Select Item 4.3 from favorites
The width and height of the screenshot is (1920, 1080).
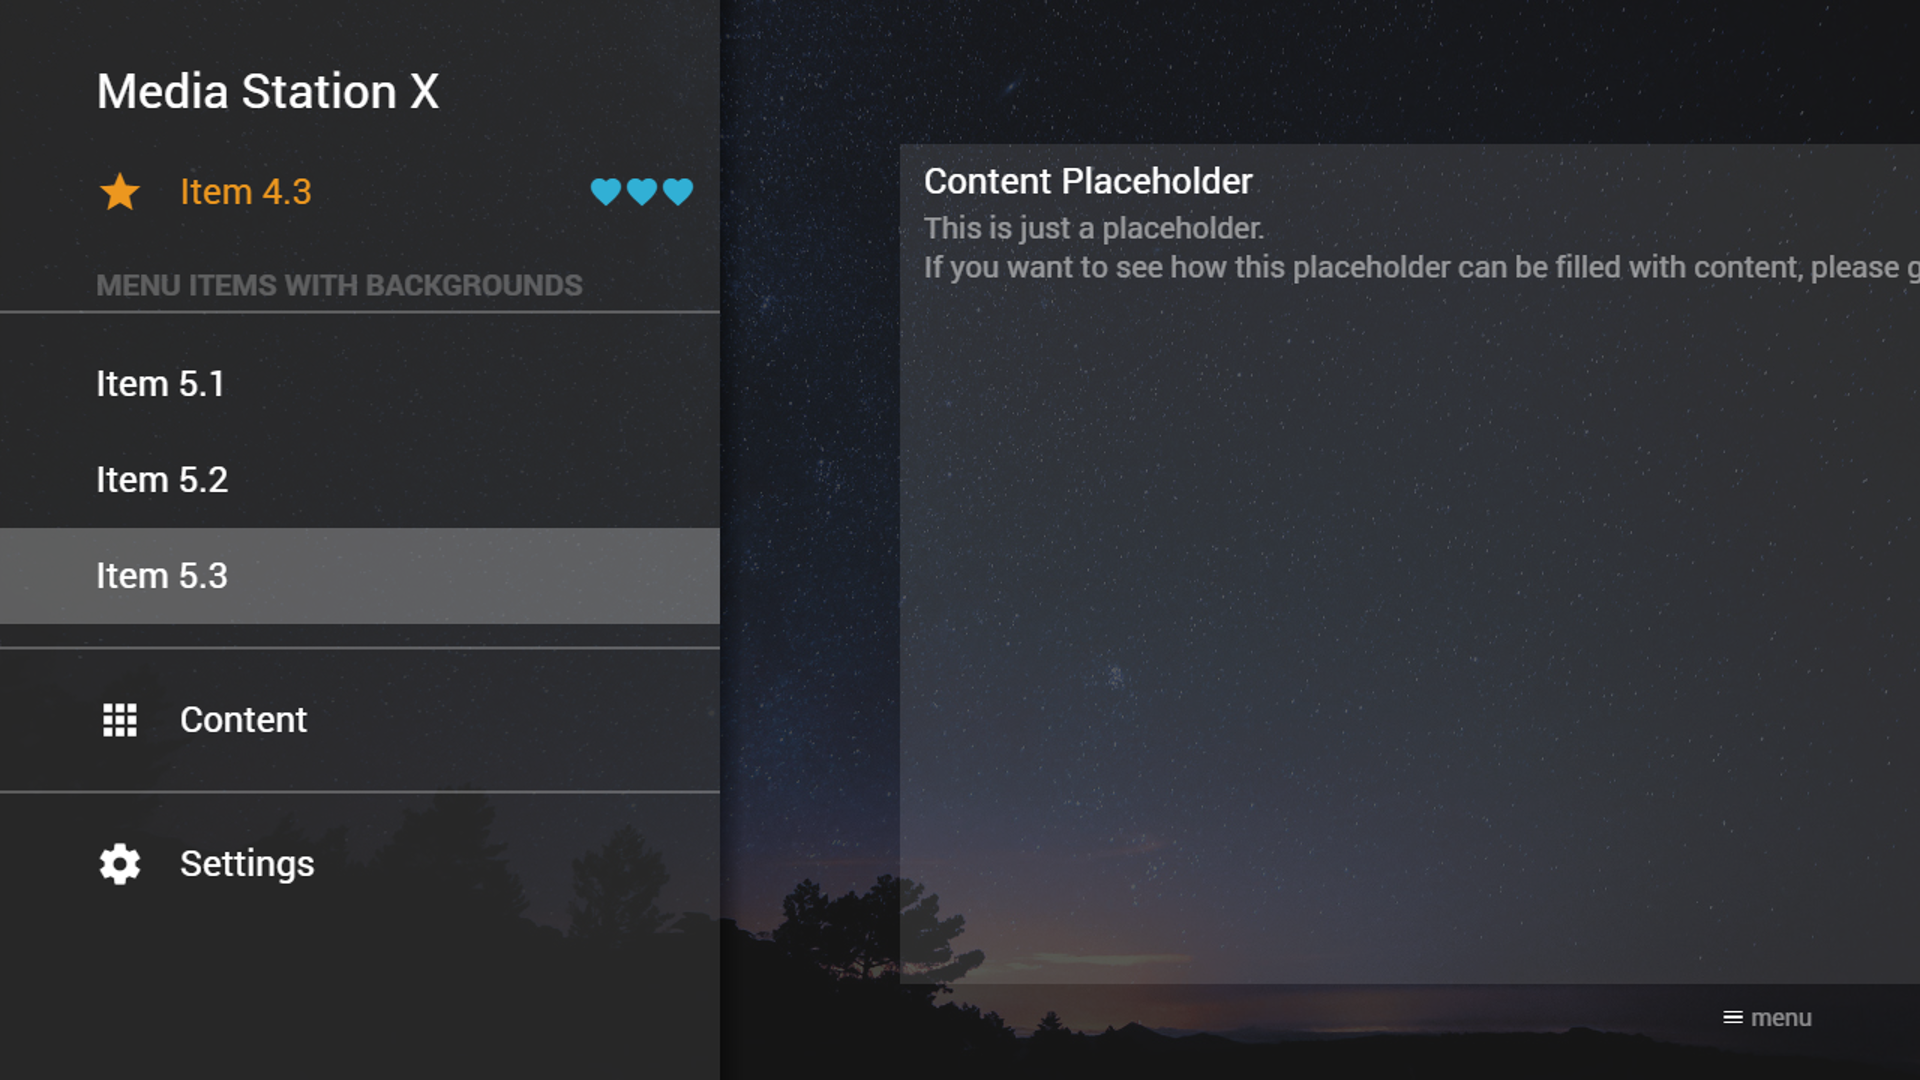pyautogui.click(x=244, y=191)
